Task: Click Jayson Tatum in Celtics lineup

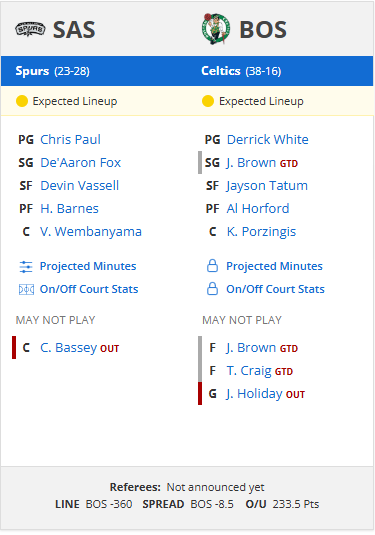Action: click(267, 186)
